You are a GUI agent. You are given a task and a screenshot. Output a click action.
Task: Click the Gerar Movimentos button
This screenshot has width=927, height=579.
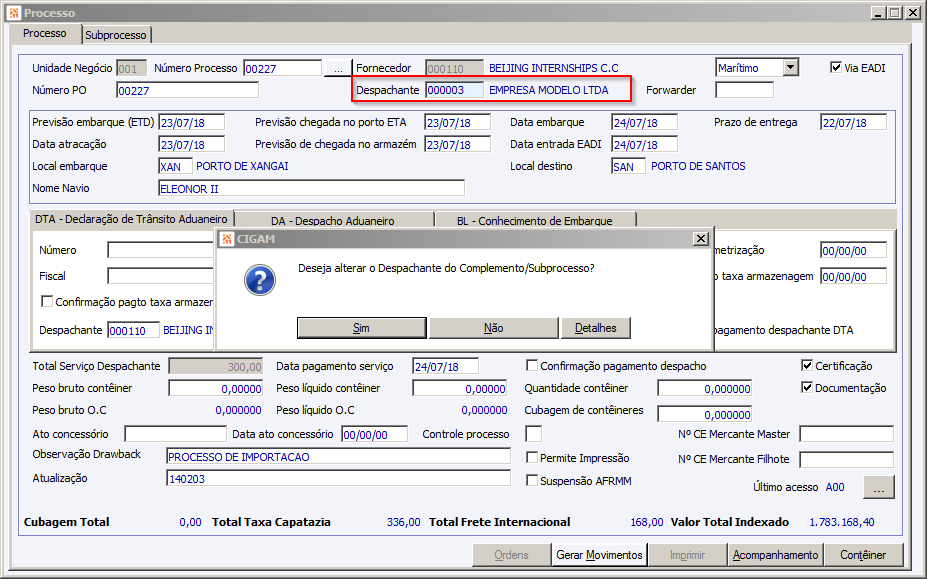point(599,555)
